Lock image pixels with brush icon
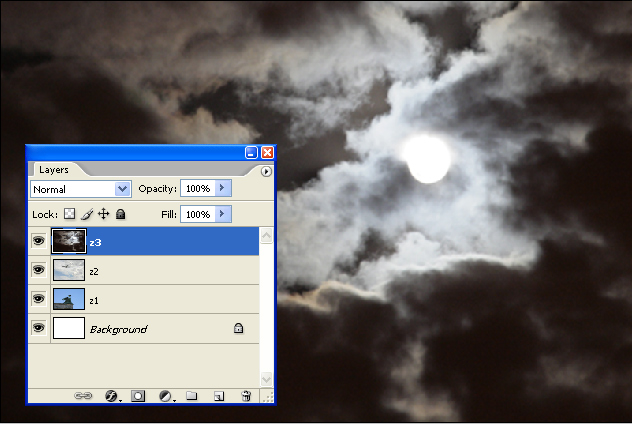The width and height of the screenshot is (632, 424). (x=87, y=214)
